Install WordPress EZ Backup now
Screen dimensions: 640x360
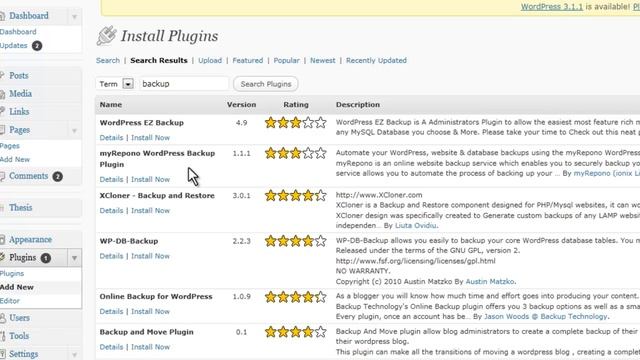150,138
